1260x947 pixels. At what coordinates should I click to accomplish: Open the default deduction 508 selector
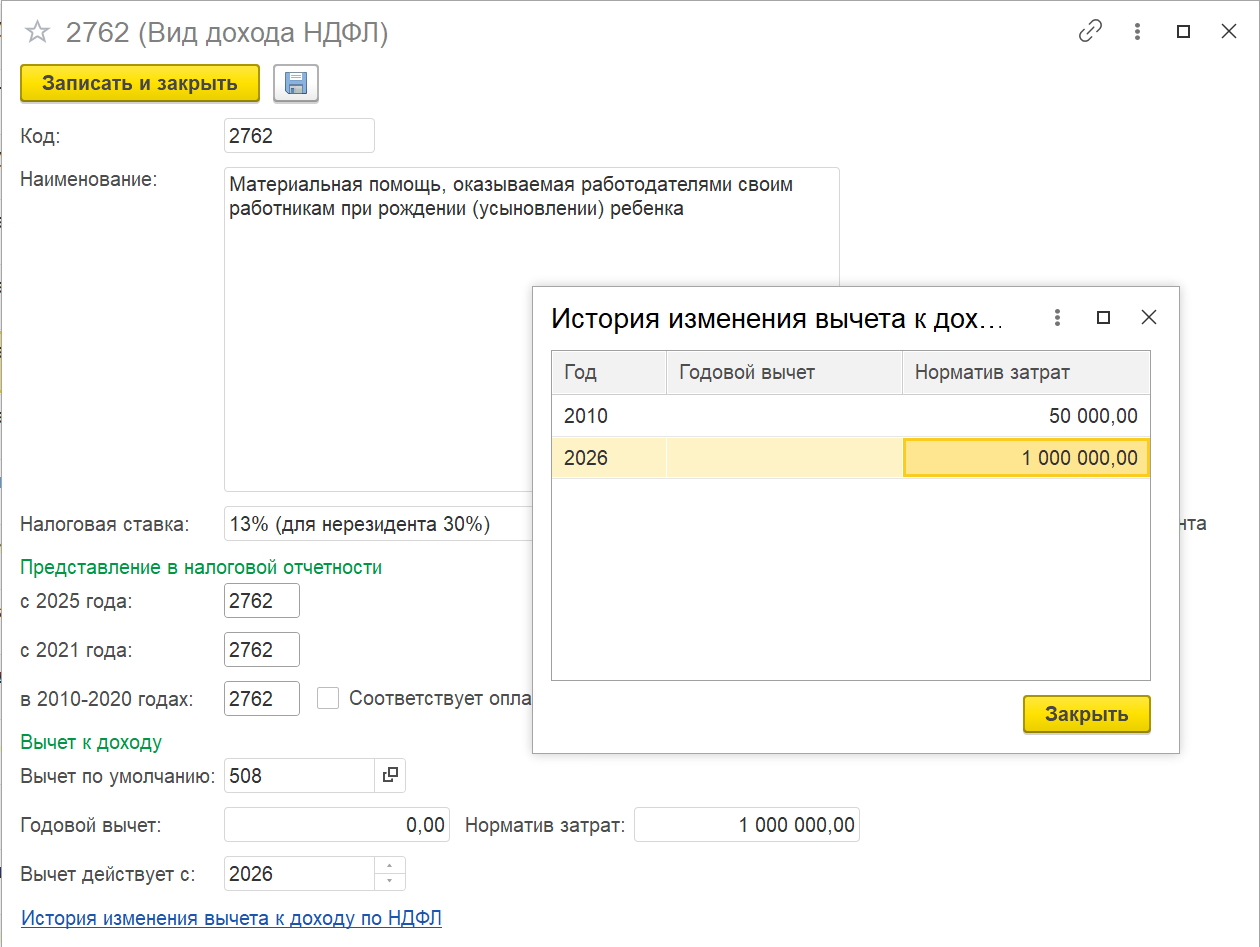[390, 775]
